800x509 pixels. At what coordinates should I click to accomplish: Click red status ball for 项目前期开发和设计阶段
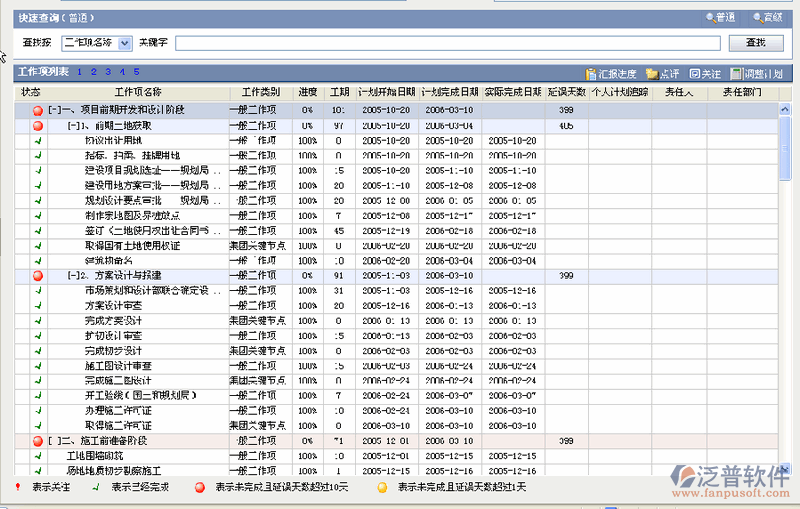(38, 110)
